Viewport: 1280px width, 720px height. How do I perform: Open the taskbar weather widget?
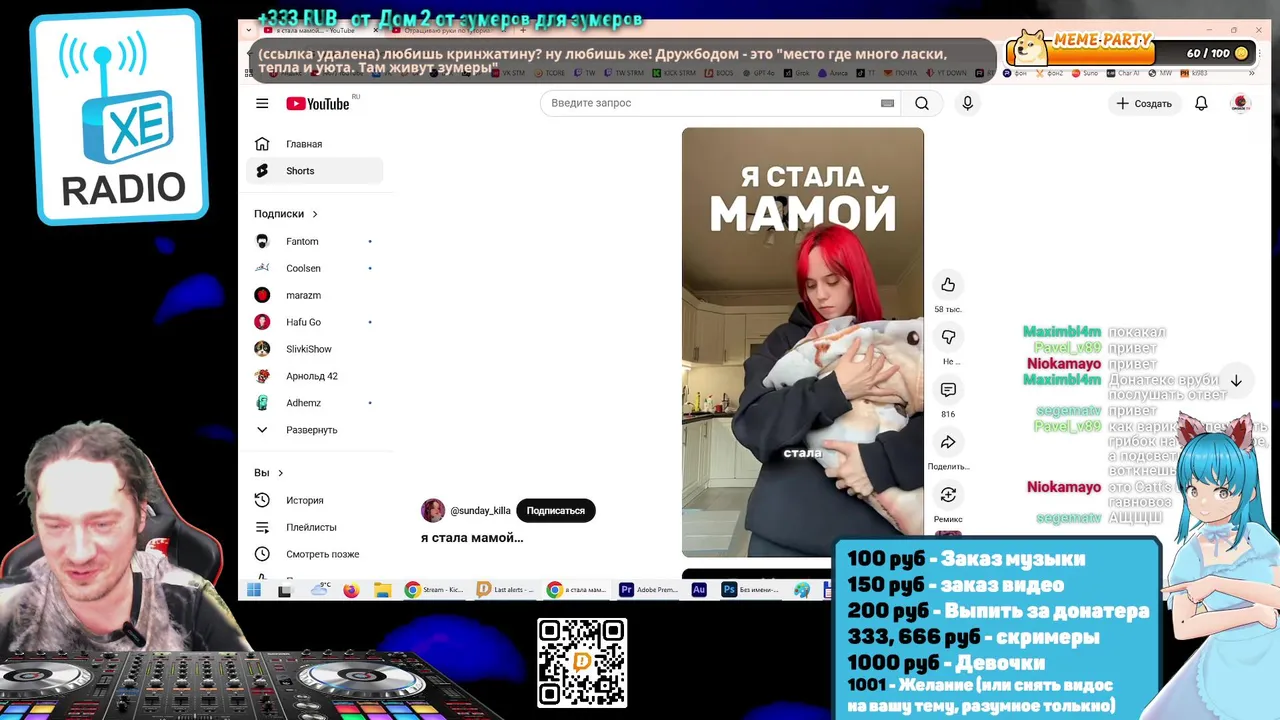coord(320,589)
